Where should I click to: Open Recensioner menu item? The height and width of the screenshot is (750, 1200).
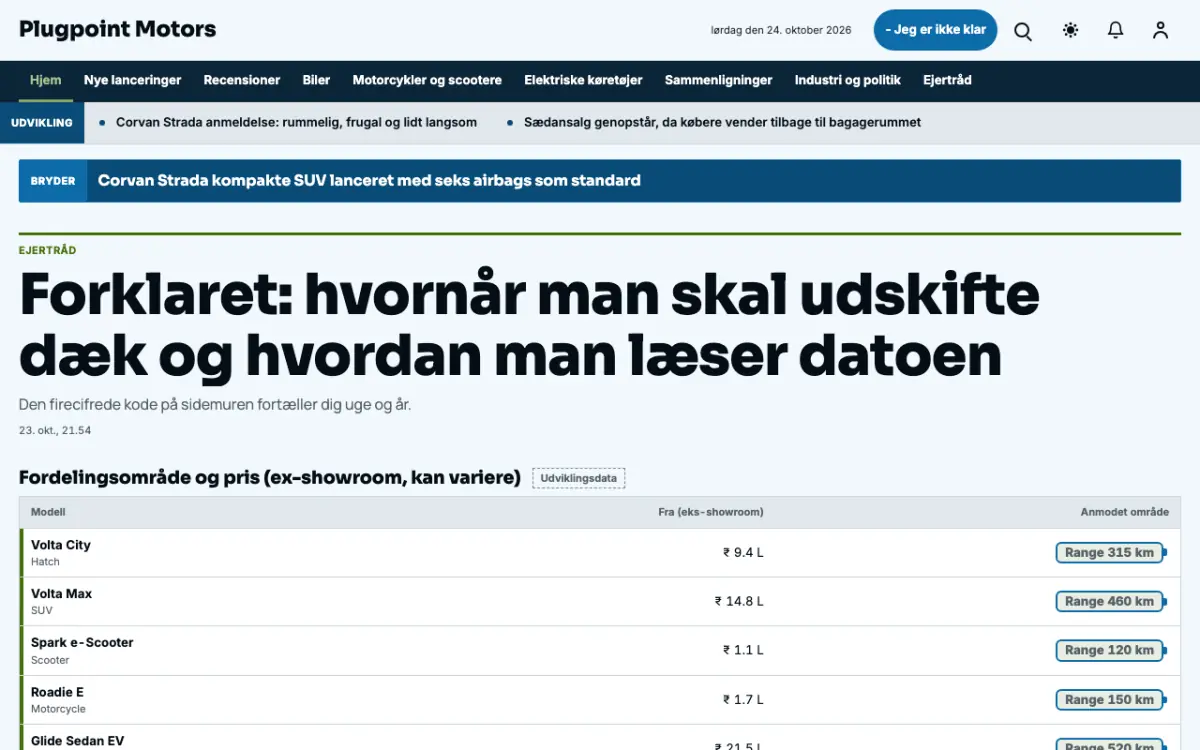[x=242, y=80]
